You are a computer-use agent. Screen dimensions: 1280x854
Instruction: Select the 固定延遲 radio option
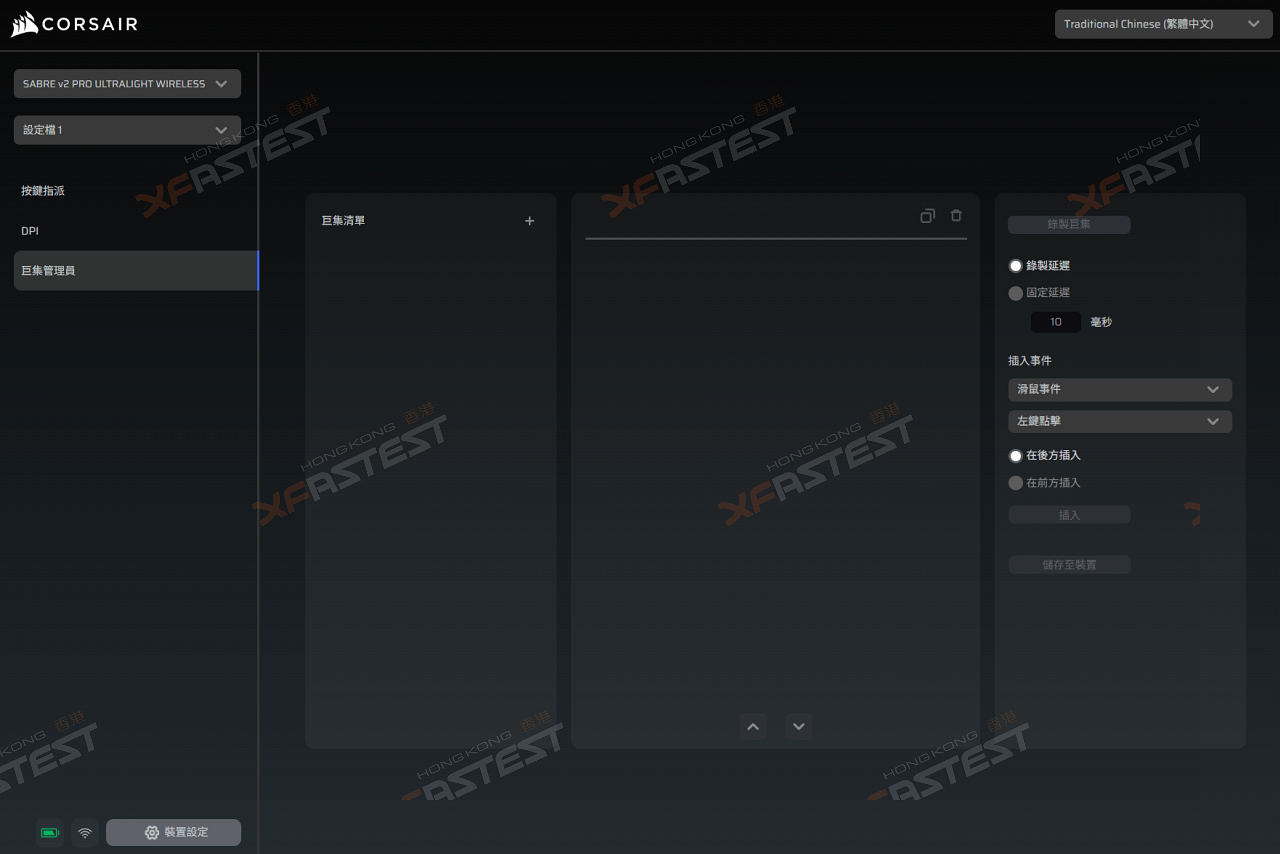tap(1016, 293)
